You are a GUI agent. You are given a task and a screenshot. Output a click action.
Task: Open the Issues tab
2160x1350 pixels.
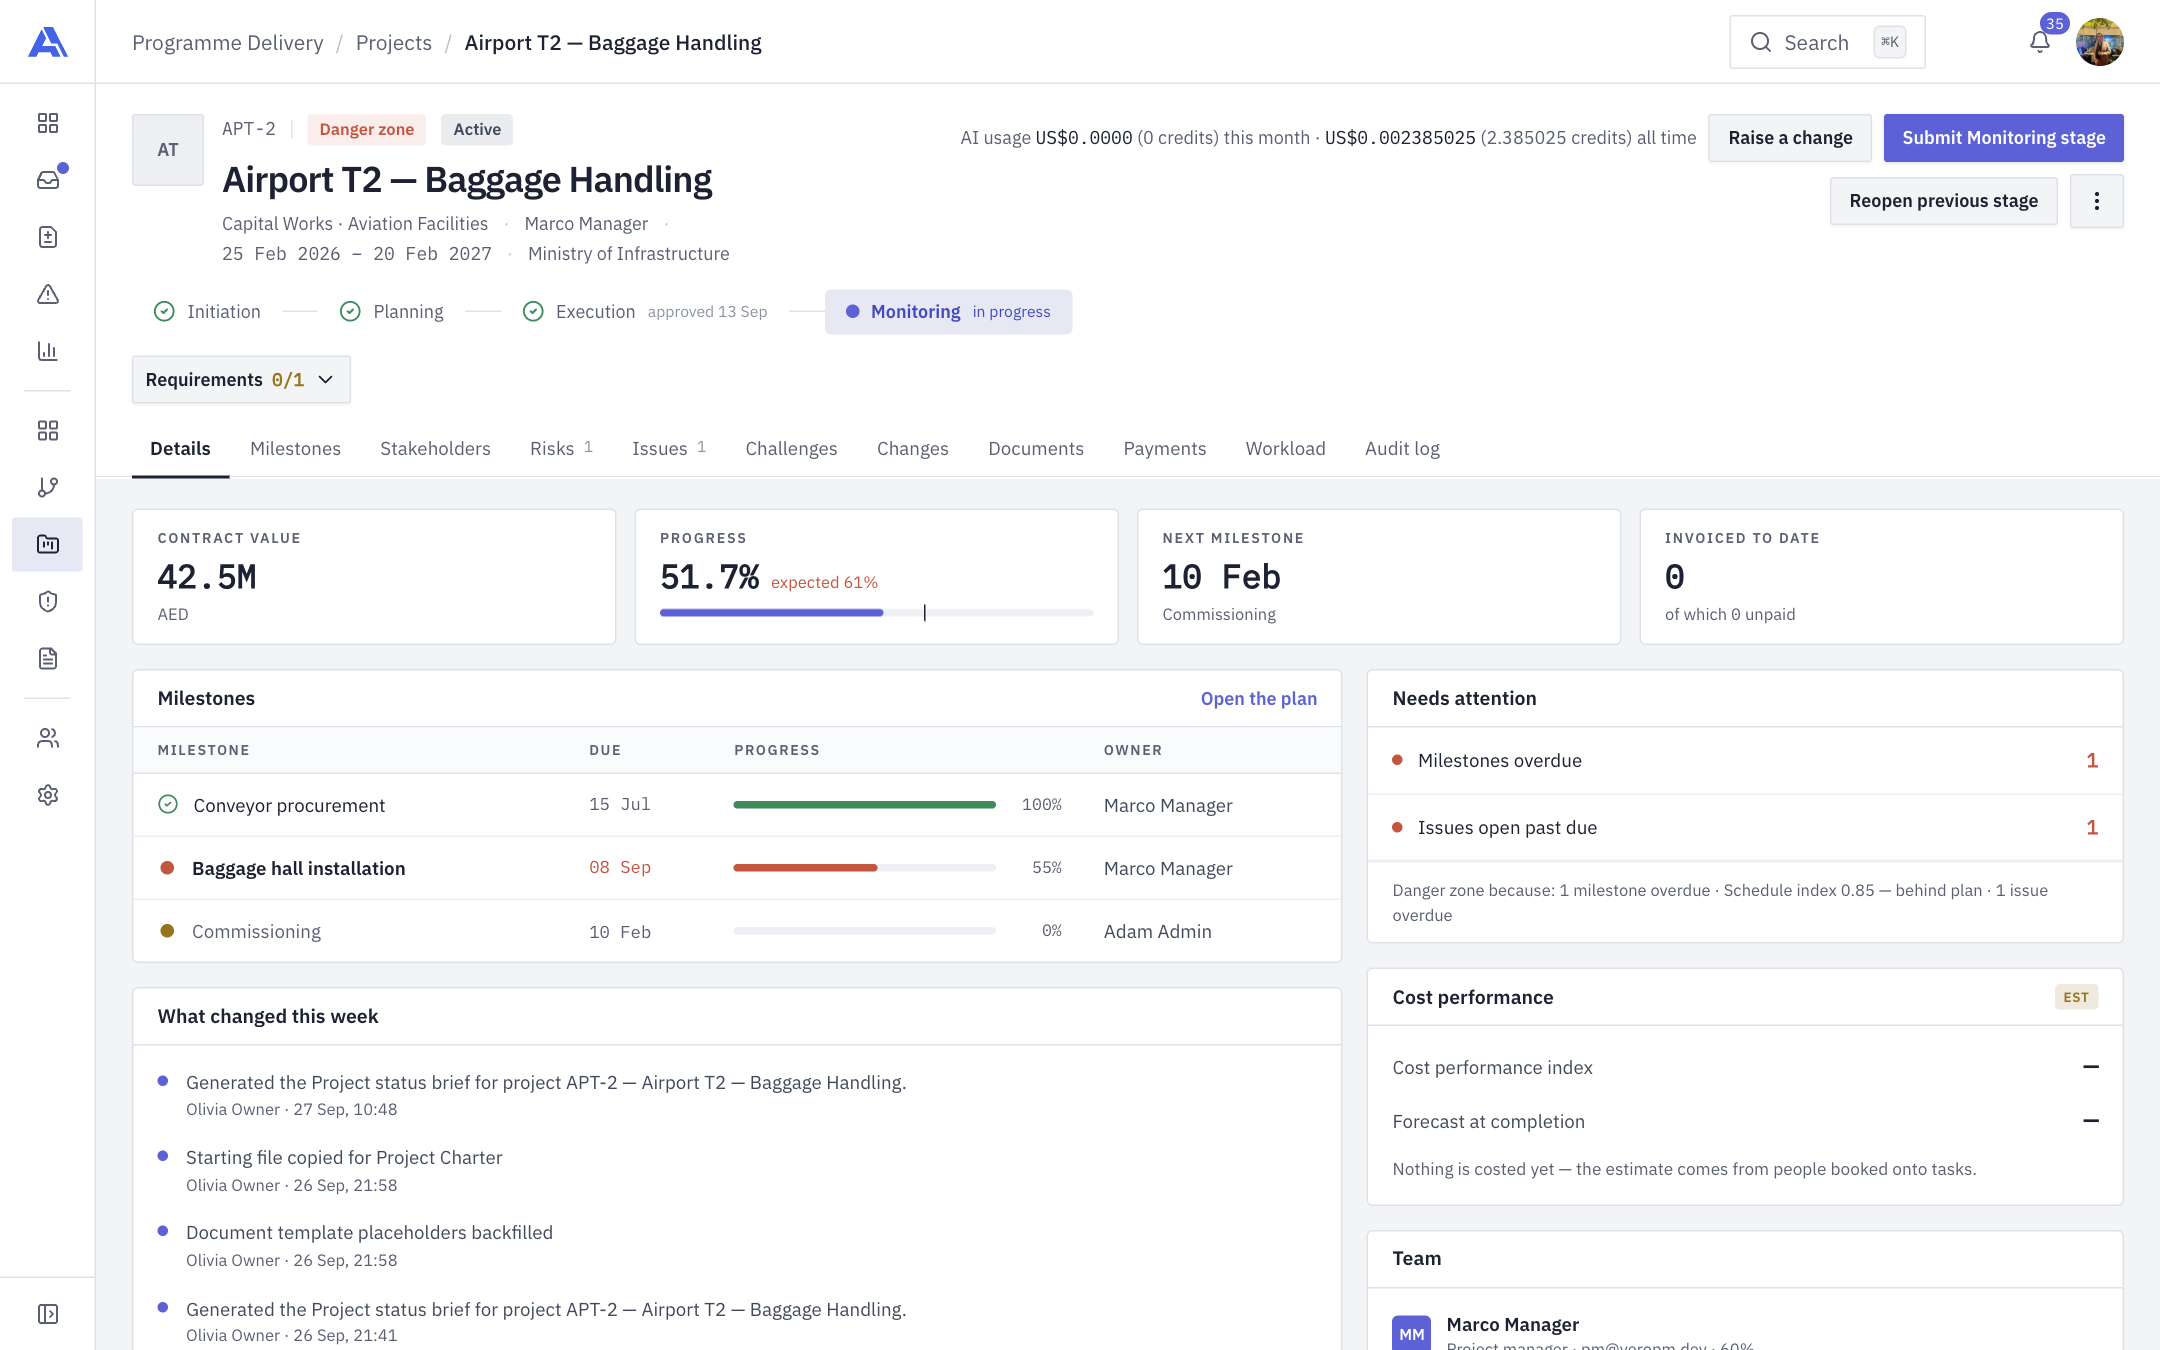coord(669,449)
